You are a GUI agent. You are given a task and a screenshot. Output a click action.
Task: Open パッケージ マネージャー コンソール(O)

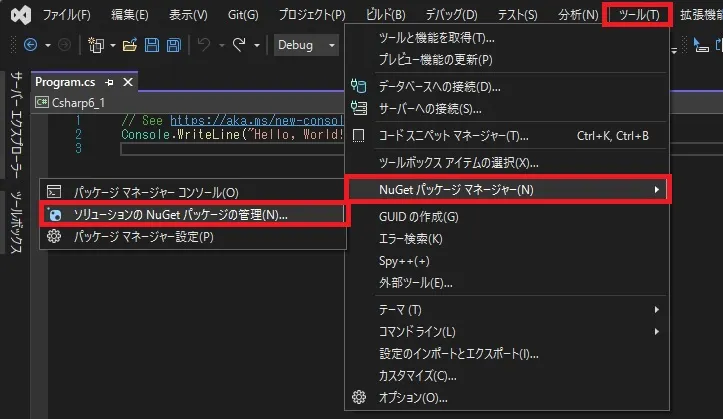pyautogui.click(x=193, y=192)
